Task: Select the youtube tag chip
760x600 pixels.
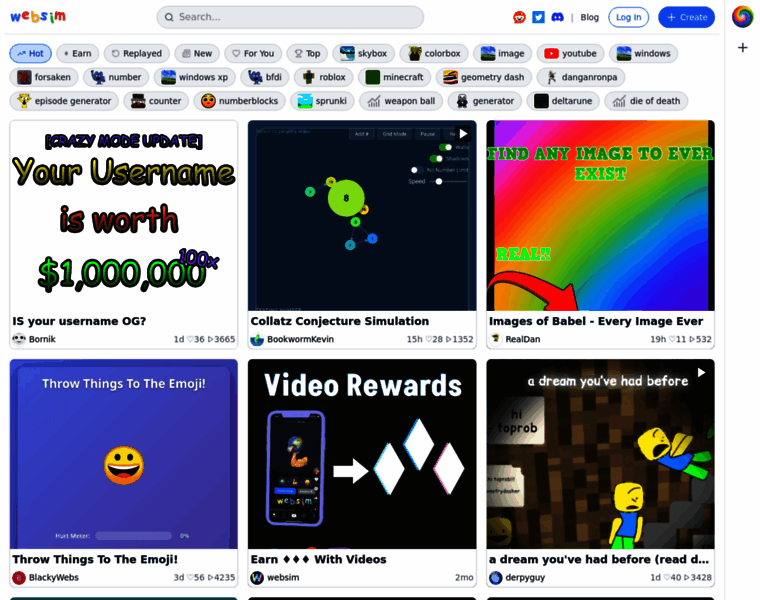Action: click(x=568, y=54)
